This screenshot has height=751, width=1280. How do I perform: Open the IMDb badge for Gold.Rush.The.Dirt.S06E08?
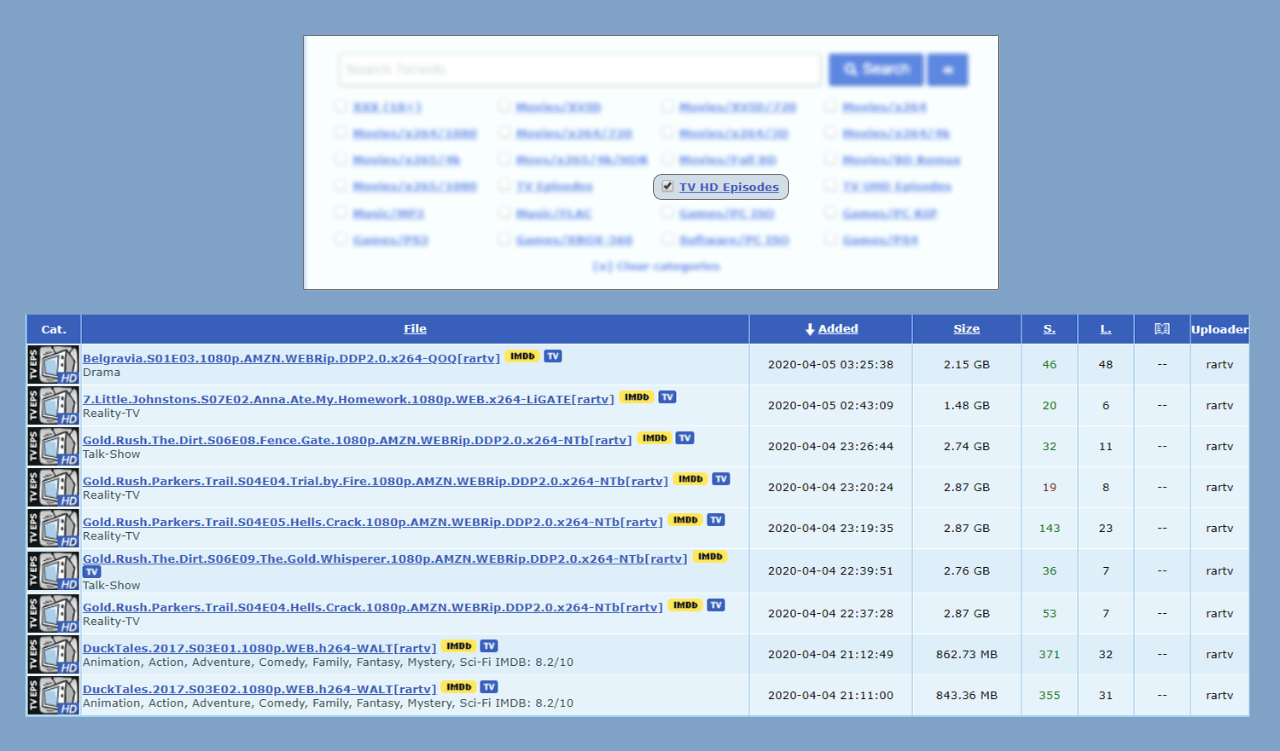pos(654,438)
